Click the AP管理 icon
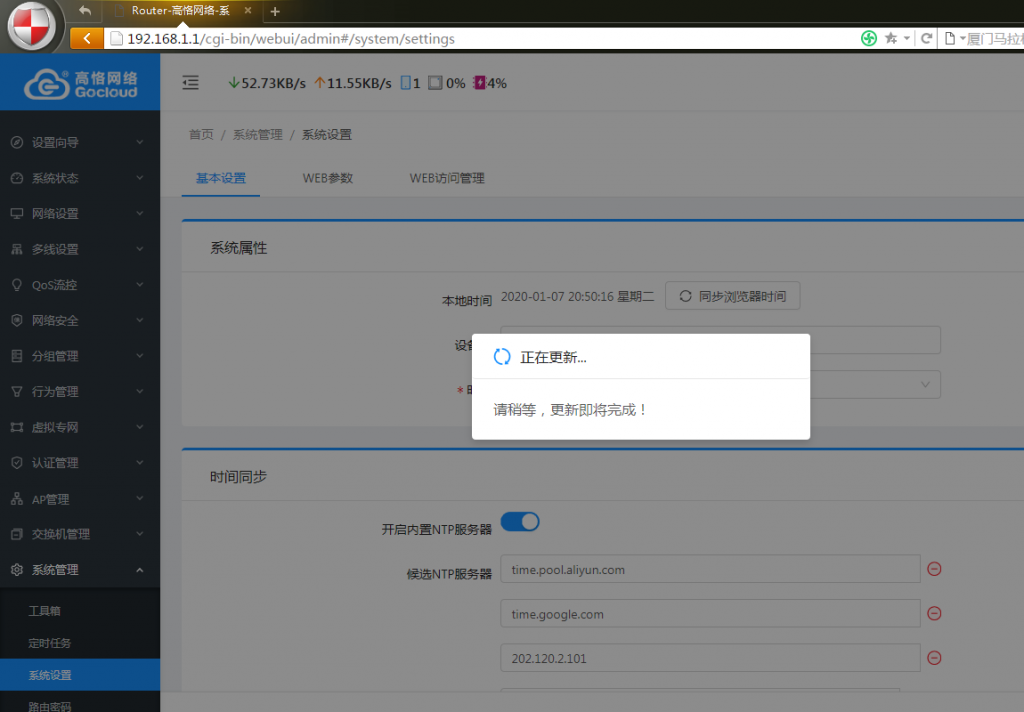The image size is (1024, 712). pyautogui.click(x=17, y=499)
